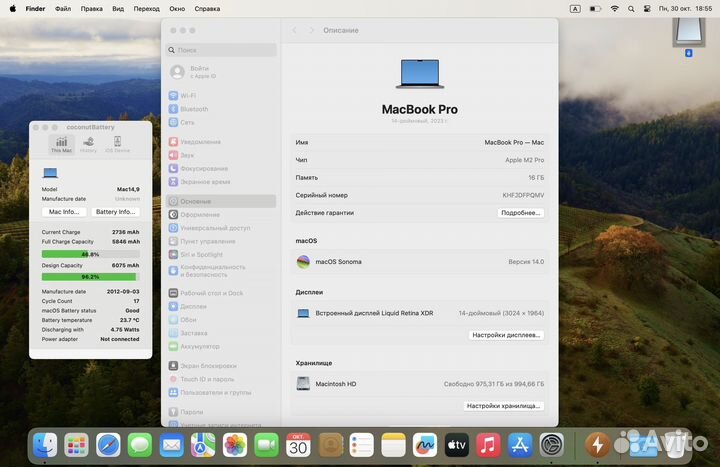
Task: Click Battery Info button in coconutBattery
Action: click(115, 212)
